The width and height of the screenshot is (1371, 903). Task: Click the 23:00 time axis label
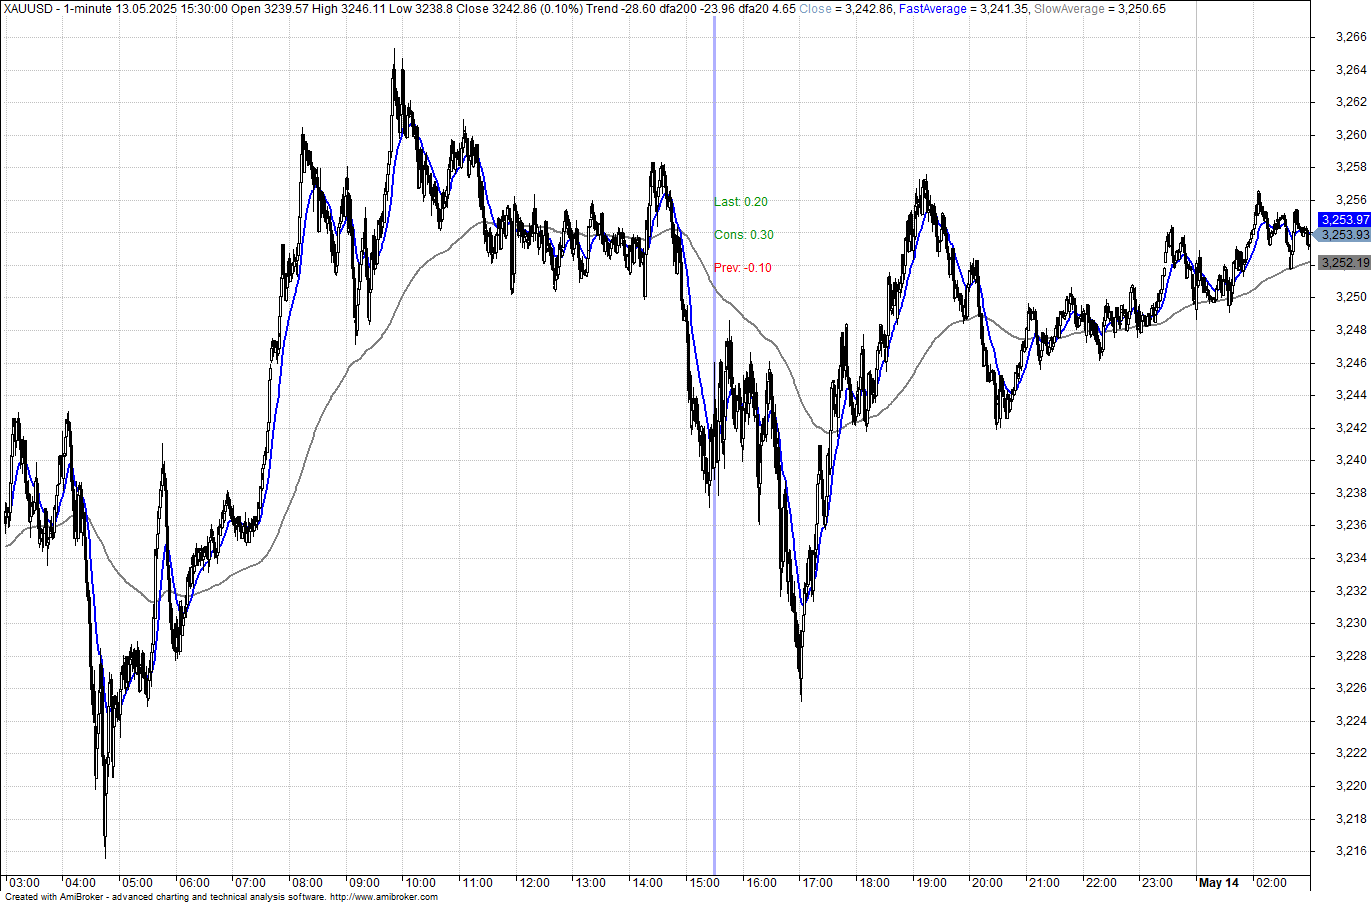tap(1157, 883)
